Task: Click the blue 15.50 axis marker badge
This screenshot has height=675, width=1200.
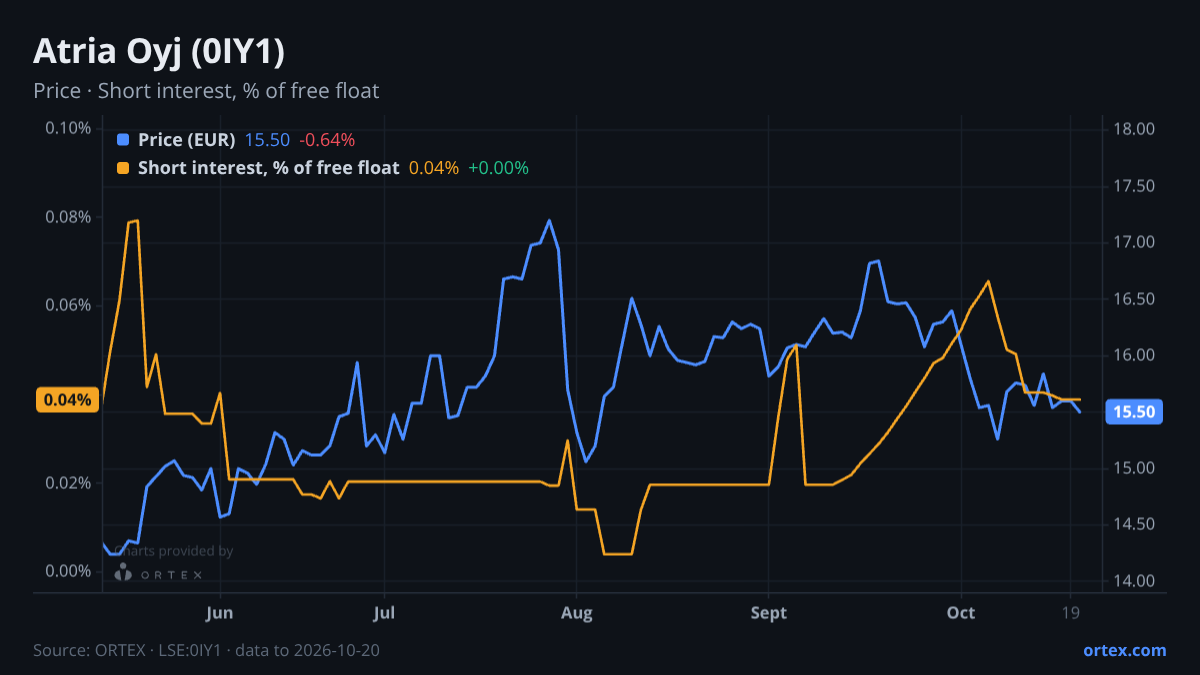Action: (x=1134, y=412)
